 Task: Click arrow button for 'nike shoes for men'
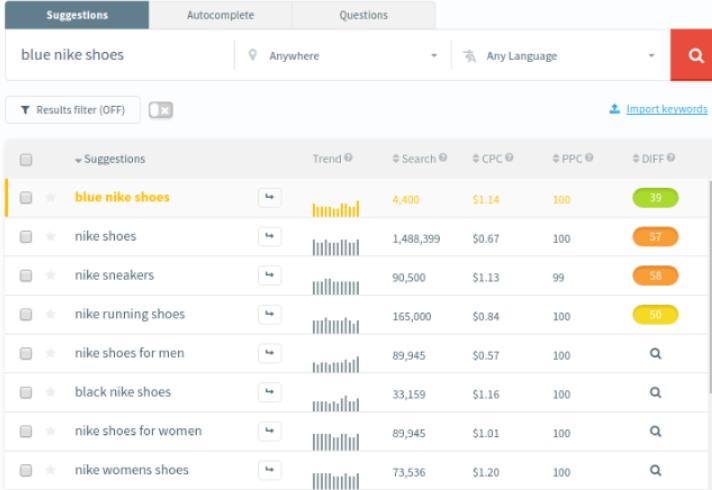click(270, 353)
